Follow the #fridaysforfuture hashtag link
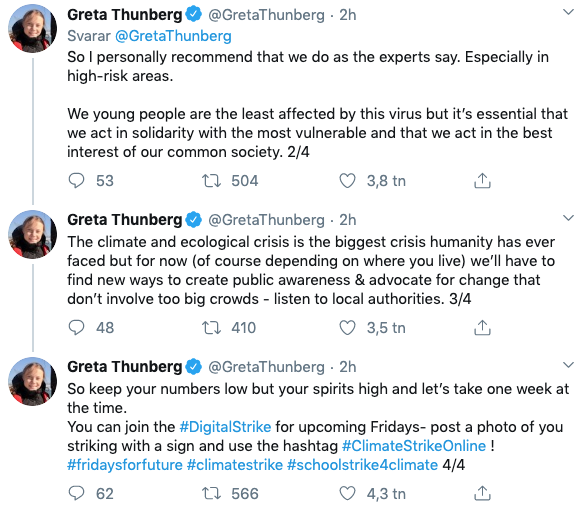 pyautogui.click(x=125, y=465)
